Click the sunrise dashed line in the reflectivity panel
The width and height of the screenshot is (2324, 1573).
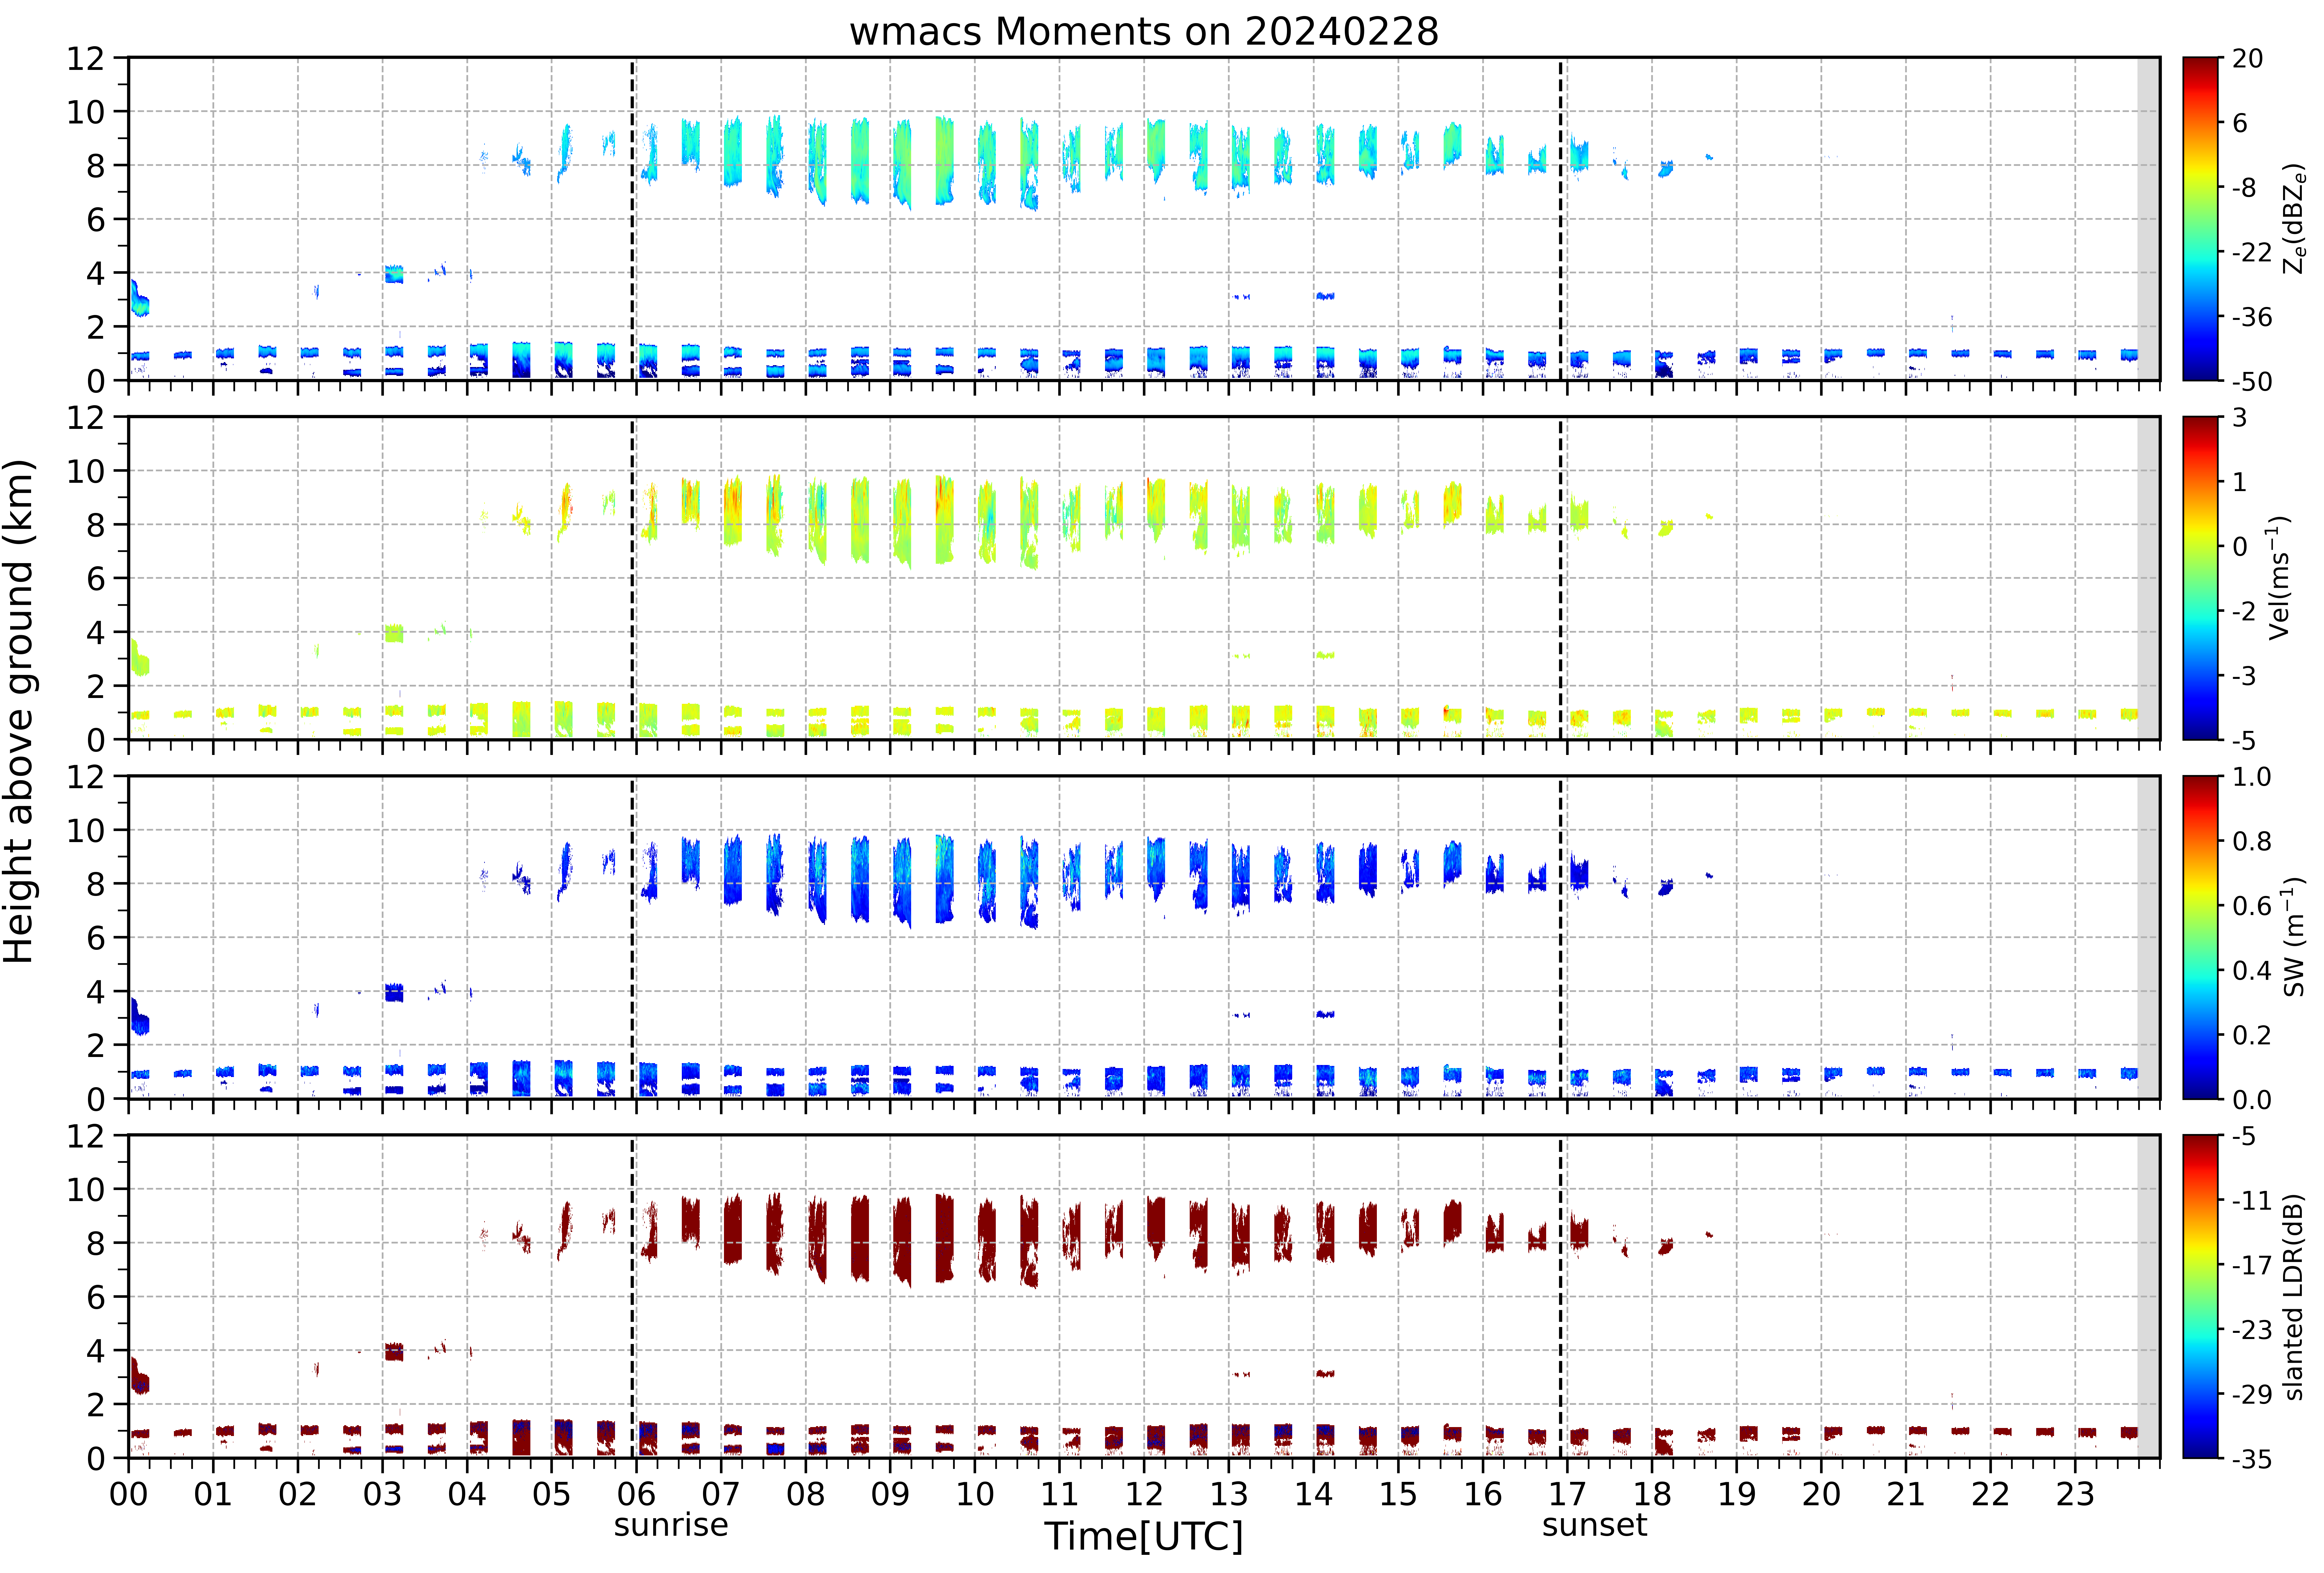[632, 219]
